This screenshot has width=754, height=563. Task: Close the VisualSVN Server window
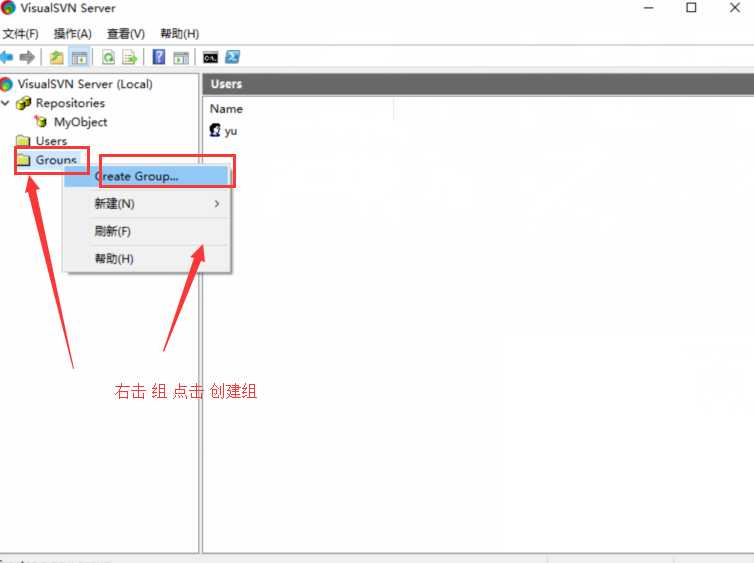(735, 8)
